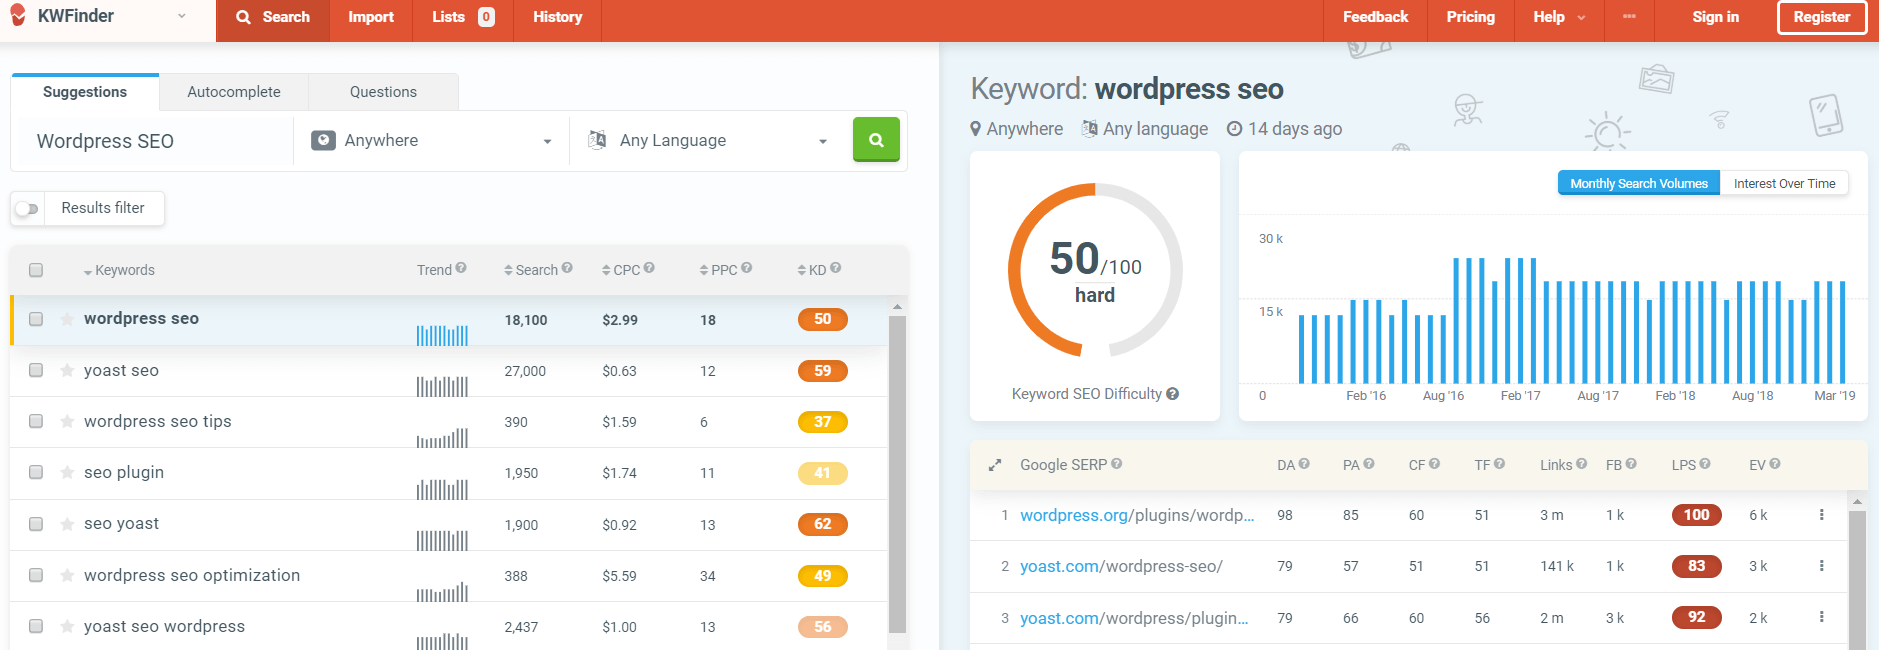Click the LPS 100 badge for wordpress.org
1879x650 pixels.
pos(1696,515)
